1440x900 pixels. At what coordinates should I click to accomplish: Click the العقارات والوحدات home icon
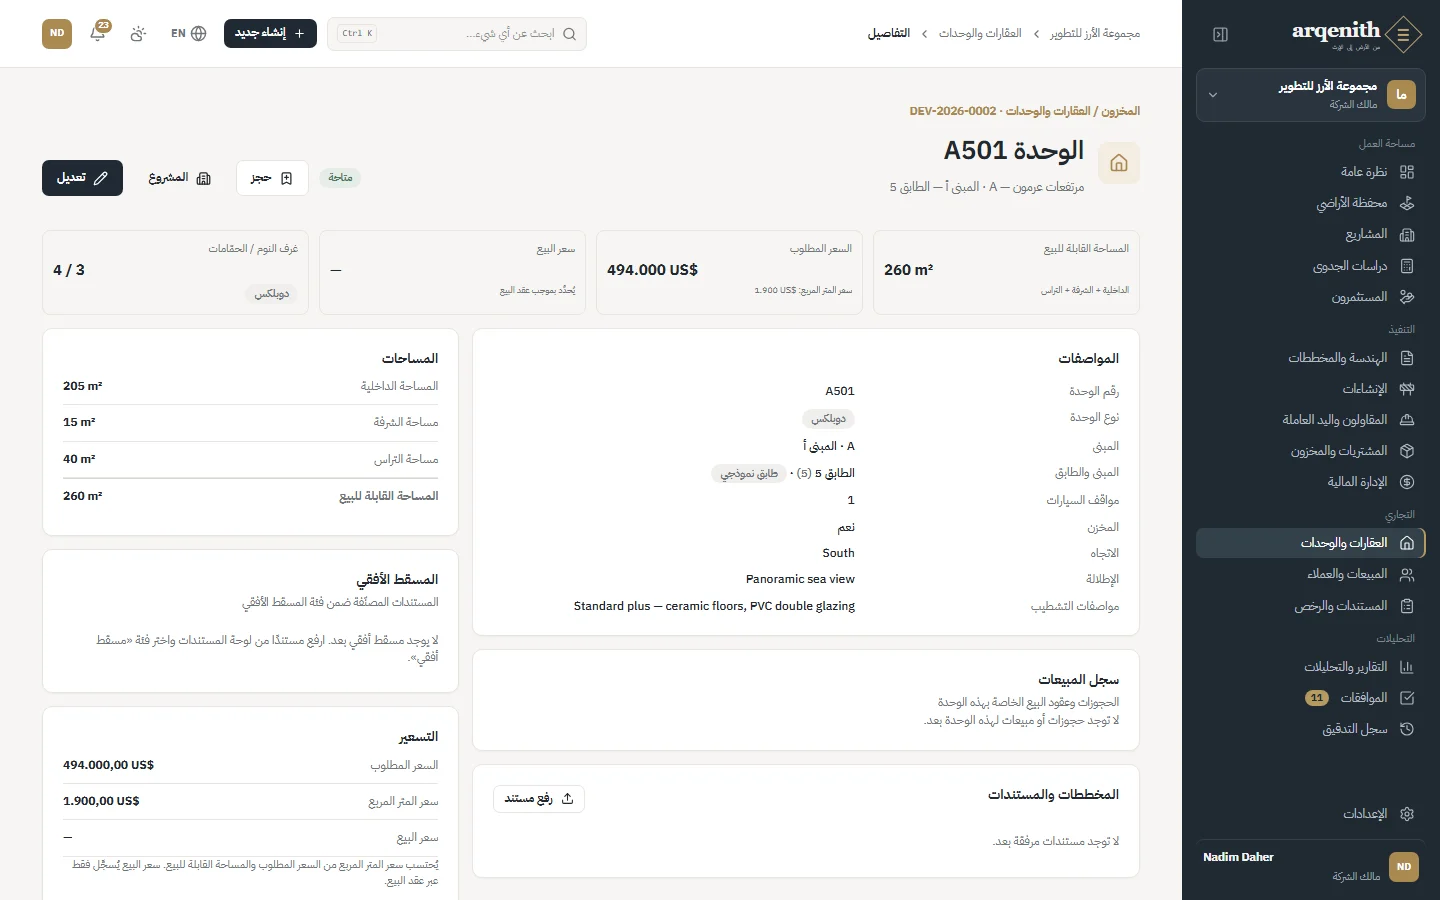click(1407, 543)
